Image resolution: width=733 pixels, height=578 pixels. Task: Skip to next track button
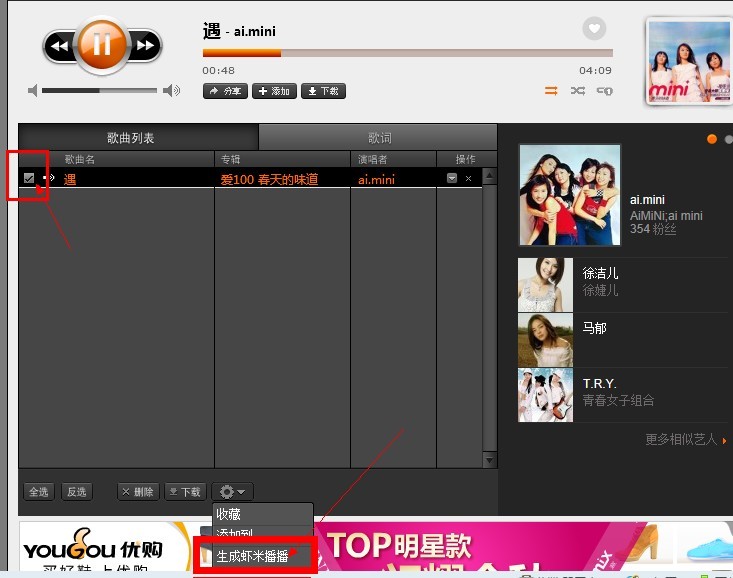144,45
